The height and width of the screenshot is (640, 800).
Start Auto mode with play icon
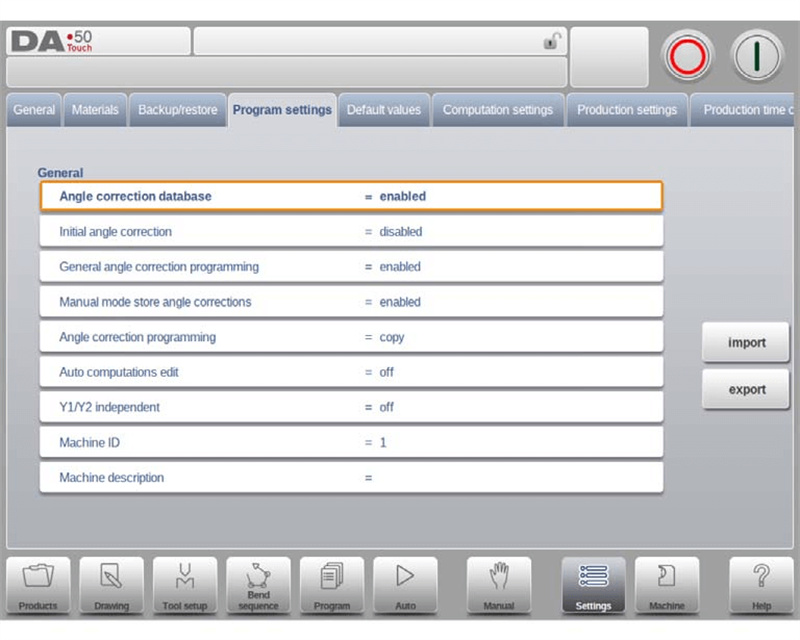[405, 585]
